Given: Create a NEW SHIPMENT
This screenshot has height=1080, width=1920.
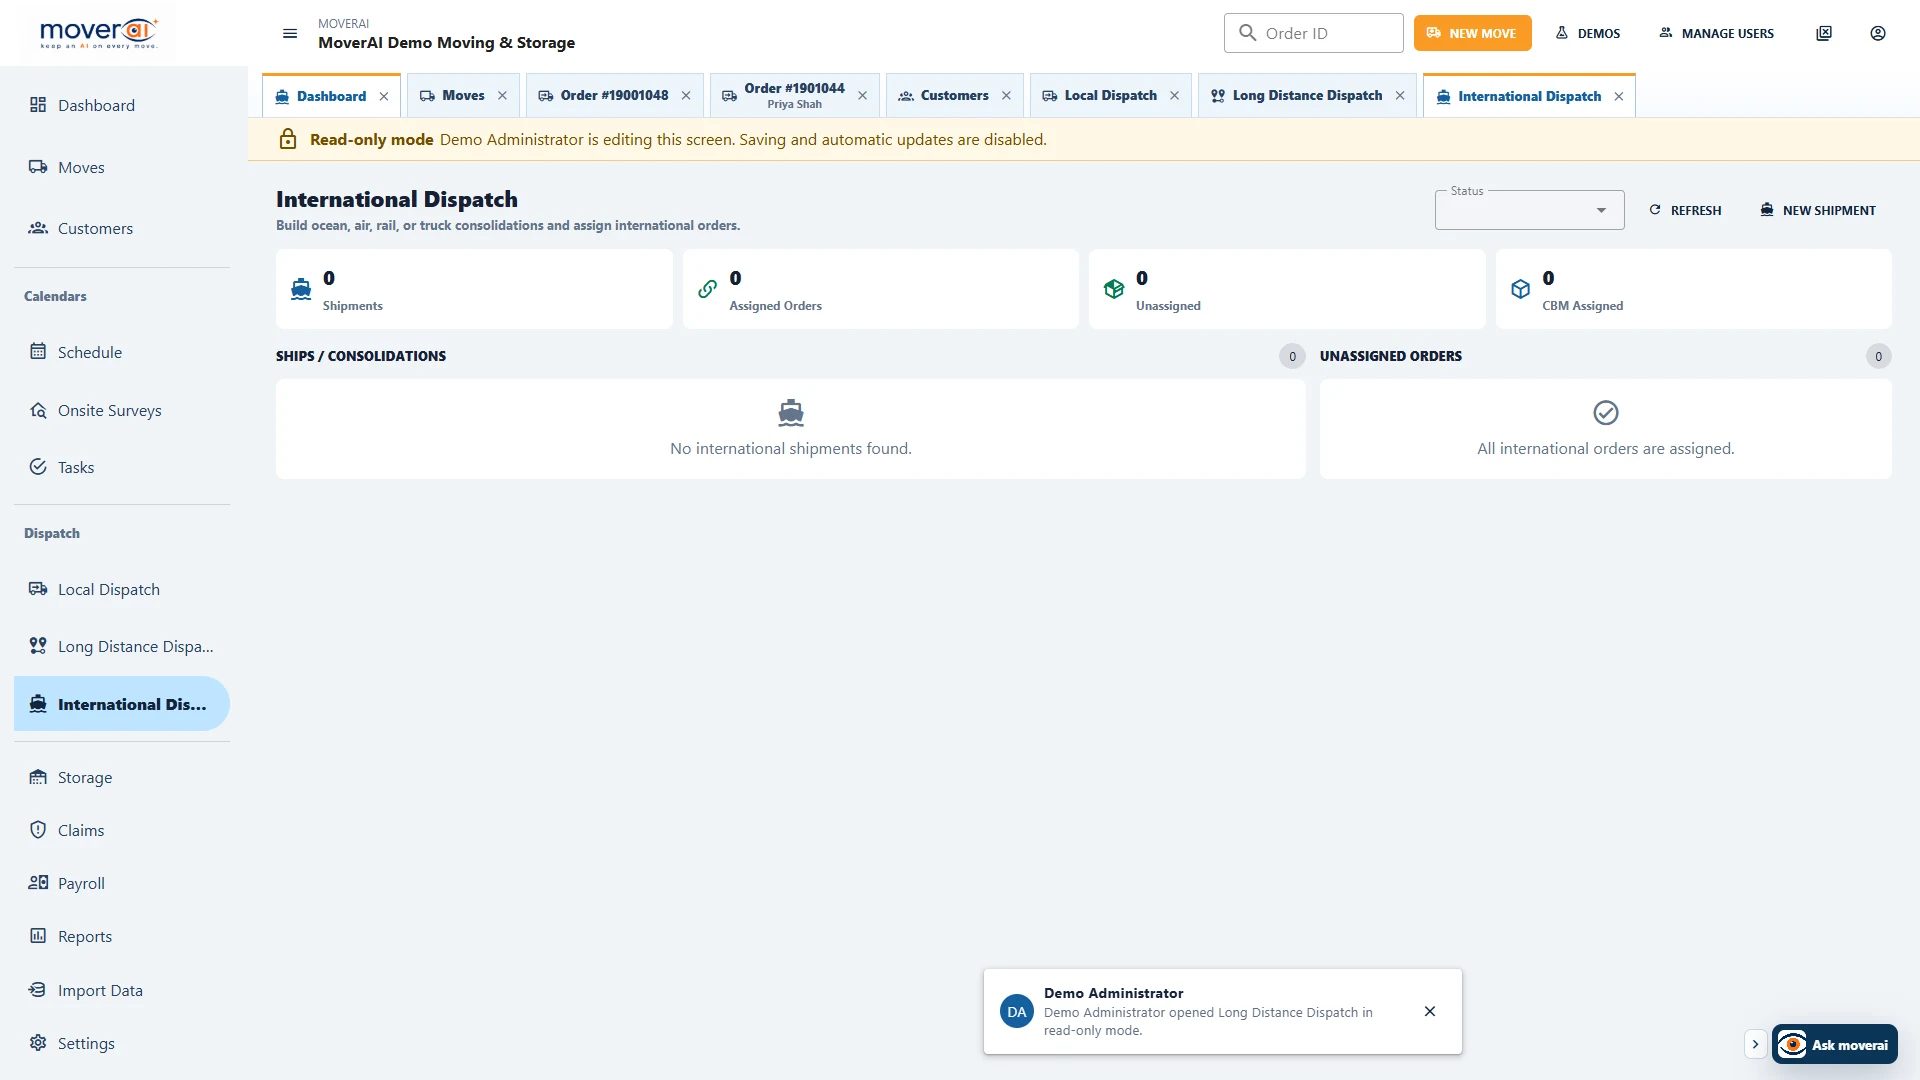Looking at the screenshot, I should [1818, 210].
